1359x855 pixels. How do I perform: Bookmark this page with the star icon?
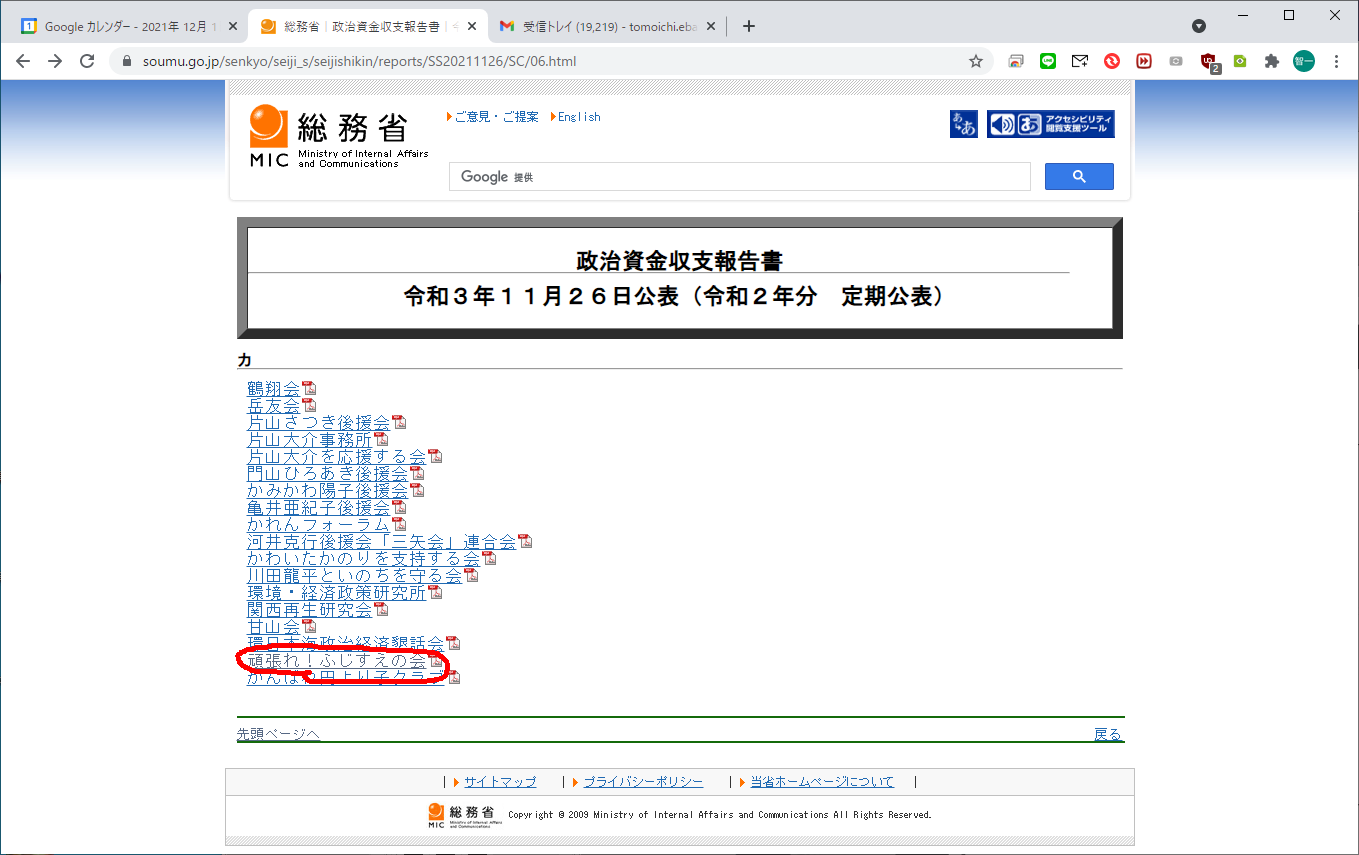[975, 61]
